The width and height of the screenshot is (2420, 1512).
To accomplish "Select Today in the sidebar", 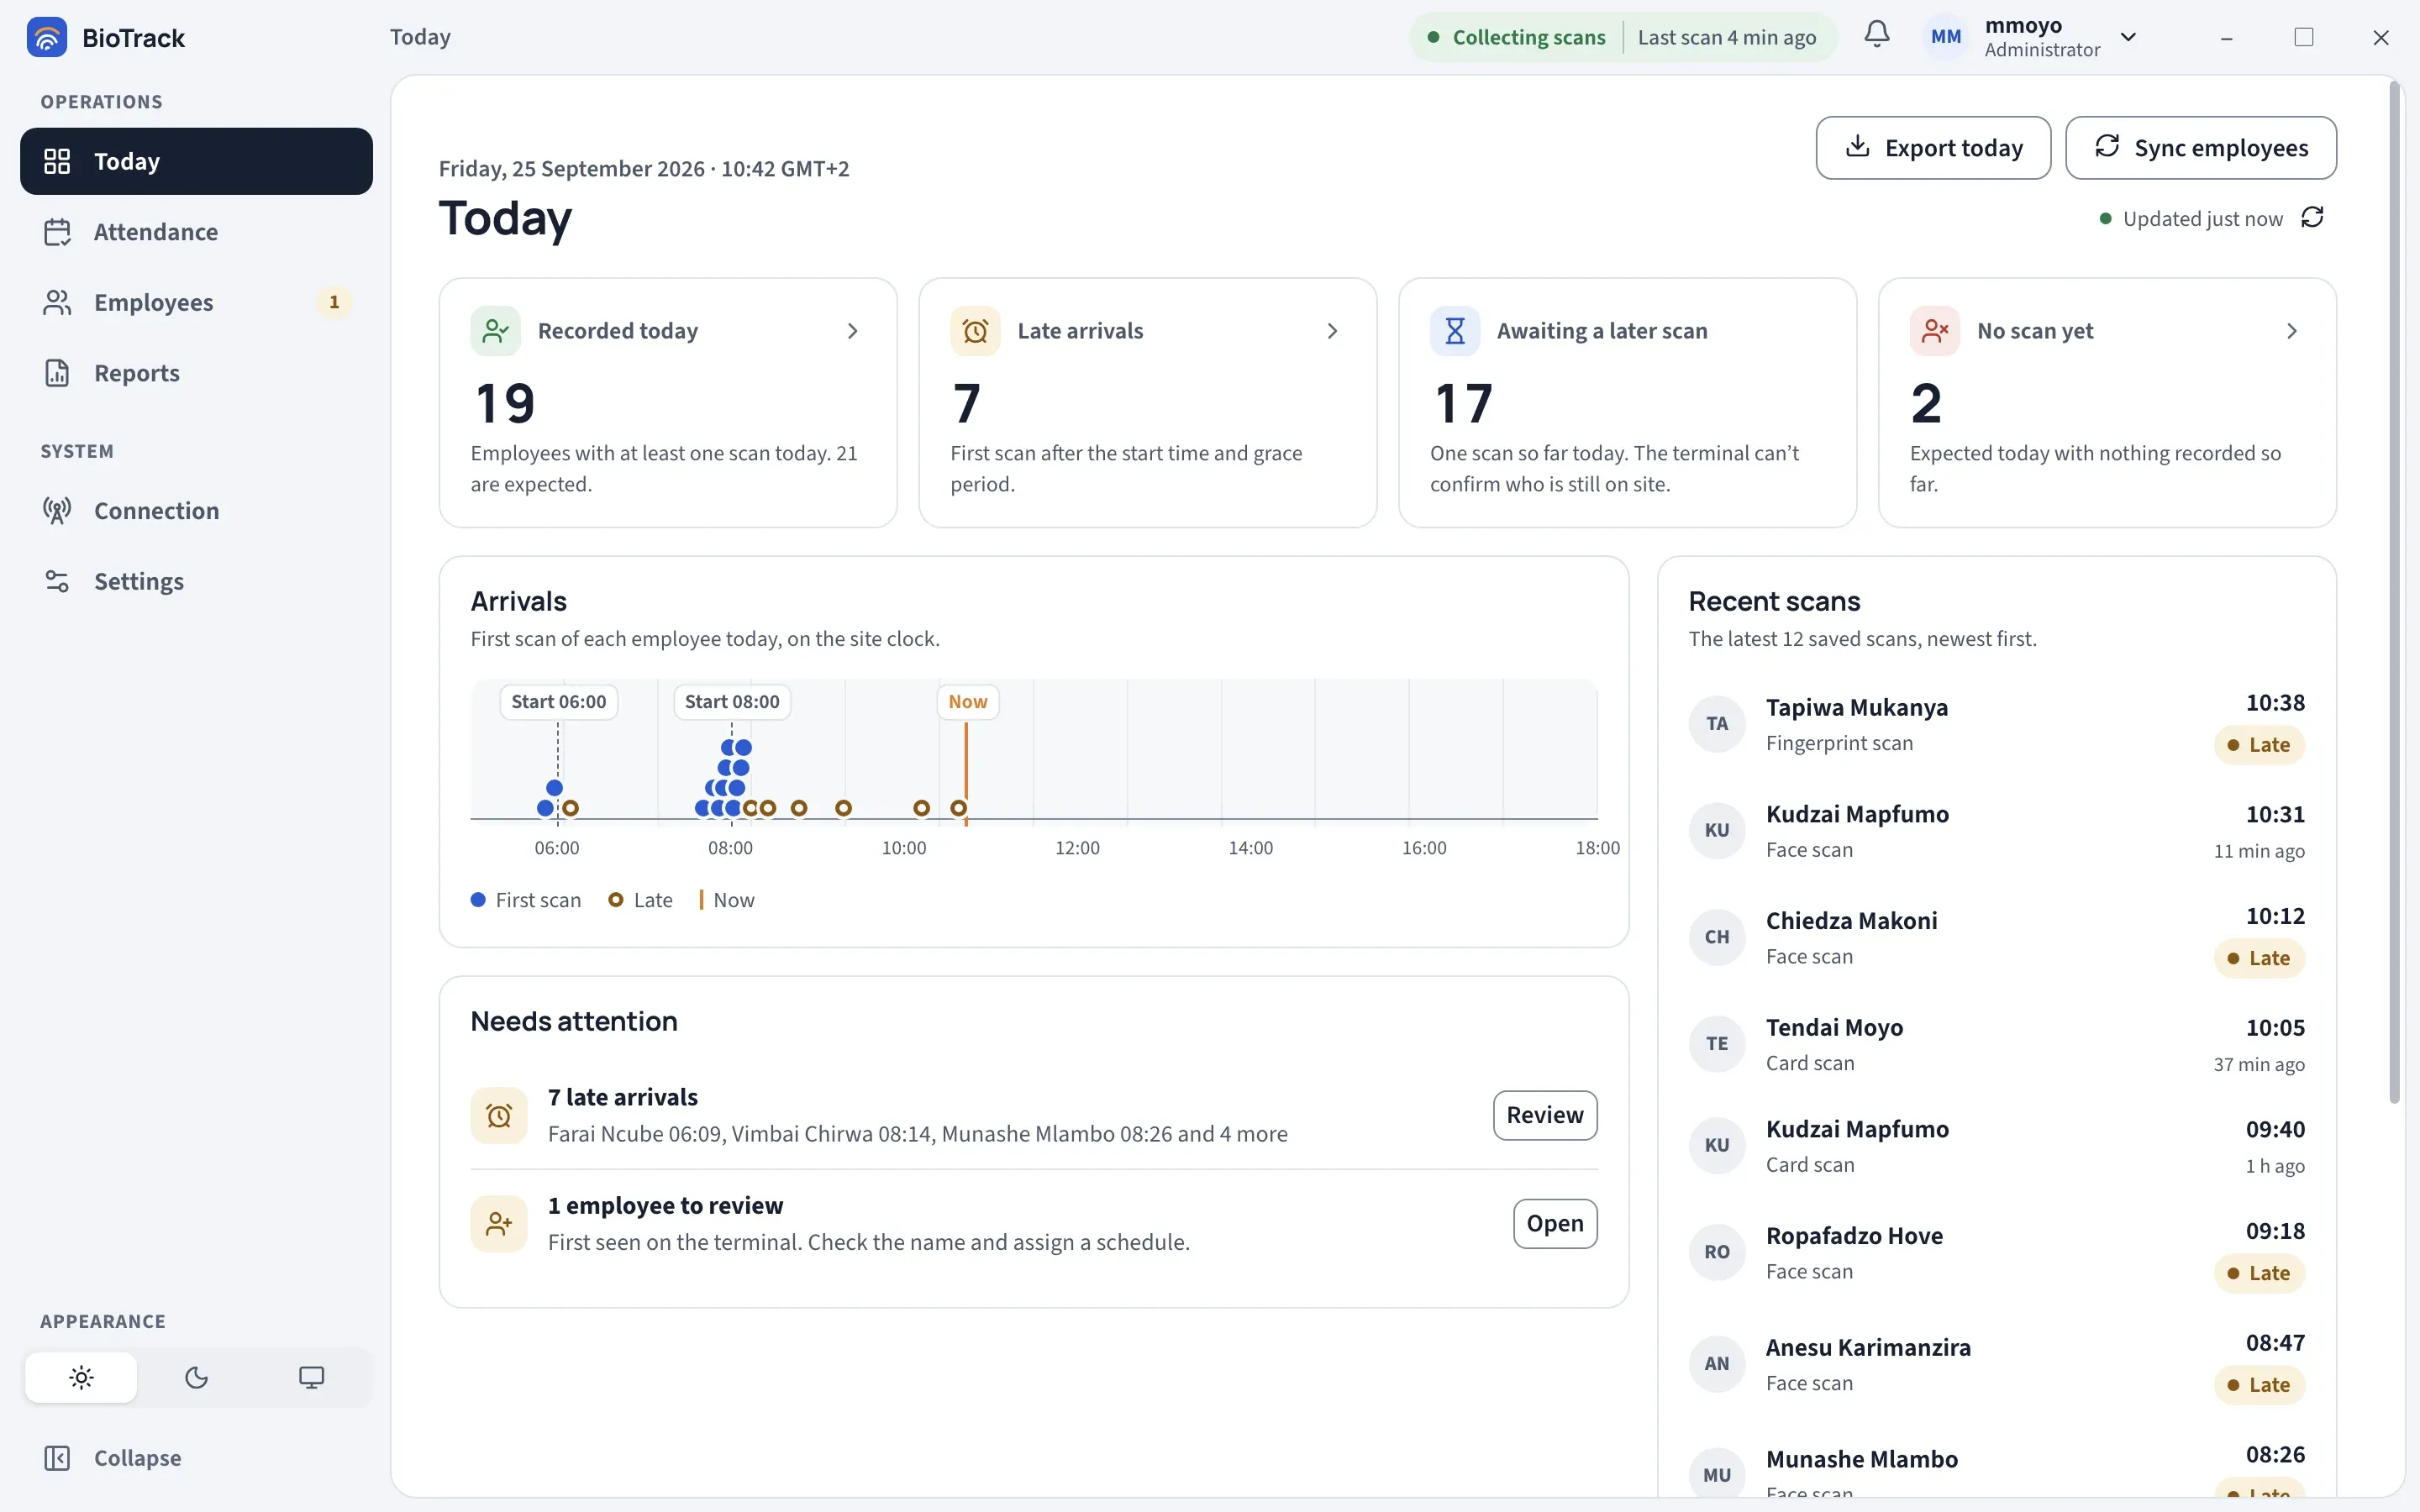I will (x=196, y=161).
